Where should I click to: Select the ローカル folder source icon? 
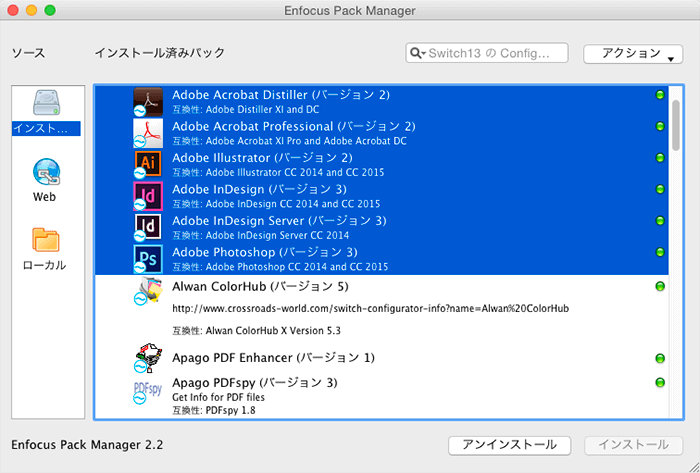click(46, 240)
